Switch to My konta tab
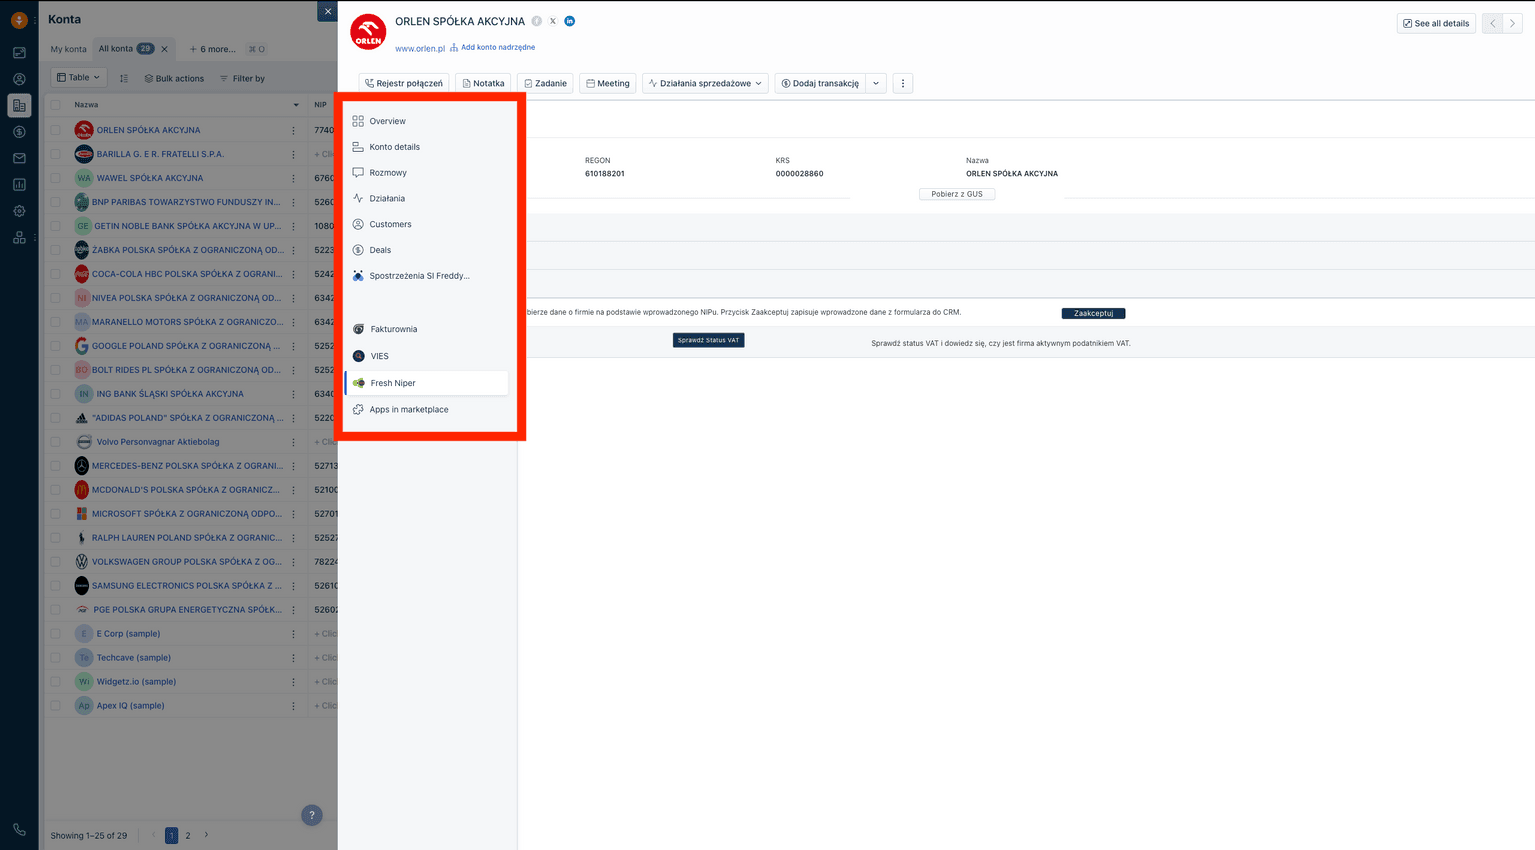 (69, 49)
